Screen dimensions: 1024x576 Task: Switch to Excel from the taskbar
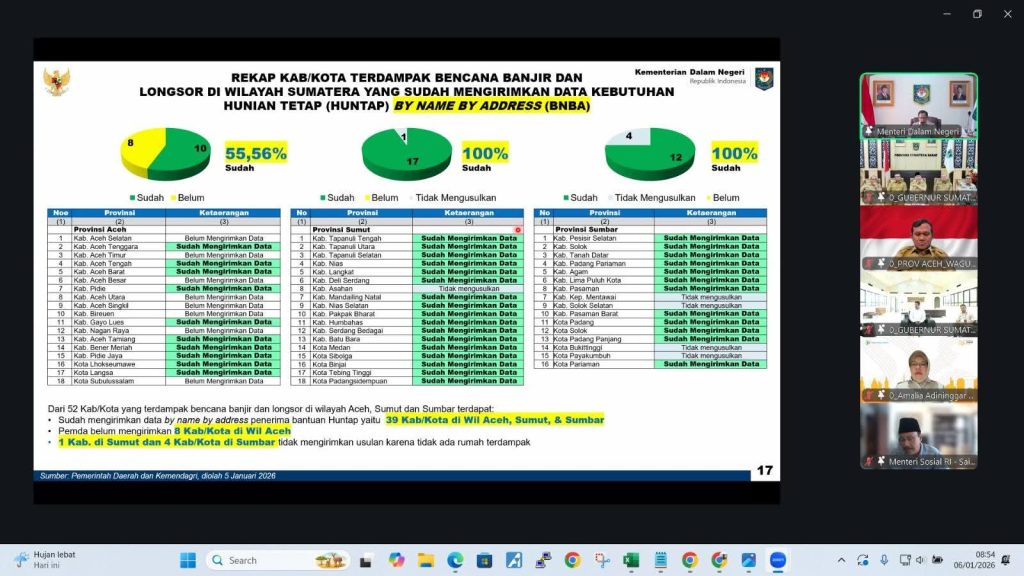[x=631, y=560]
